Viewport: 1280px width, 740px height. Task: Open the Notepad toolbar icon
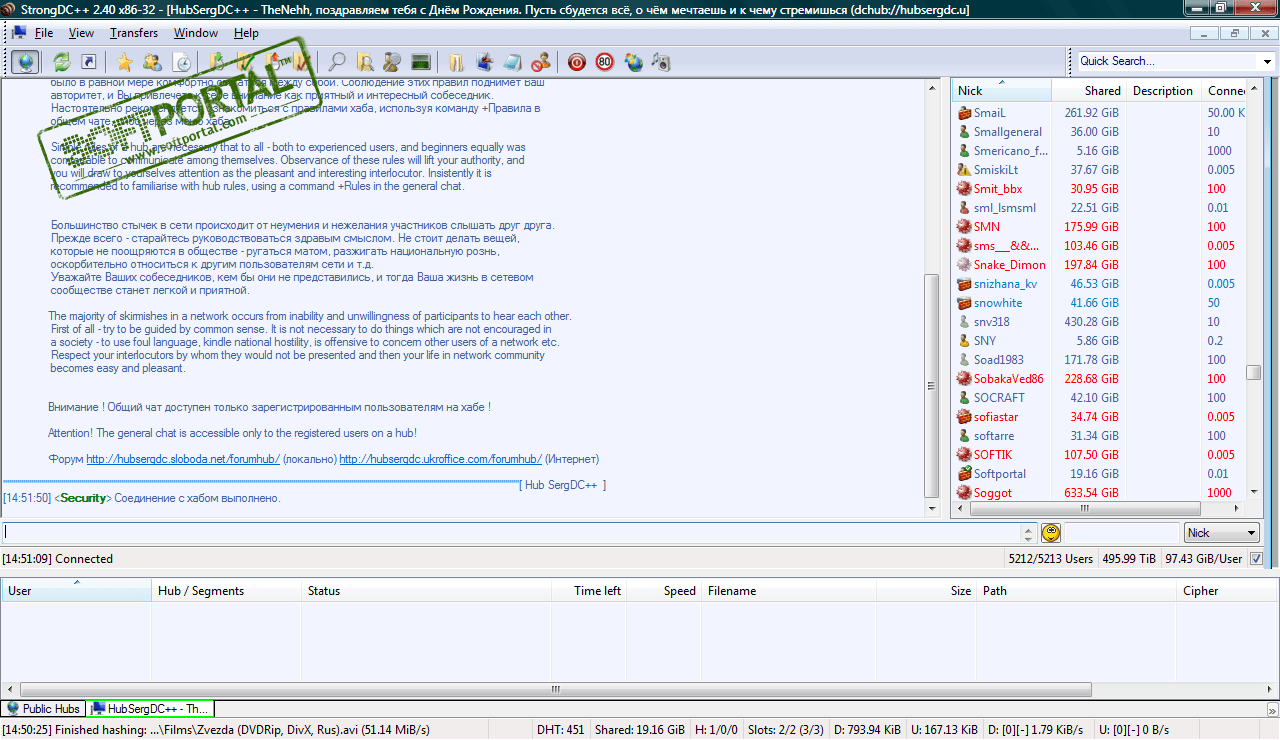point(512,62)
